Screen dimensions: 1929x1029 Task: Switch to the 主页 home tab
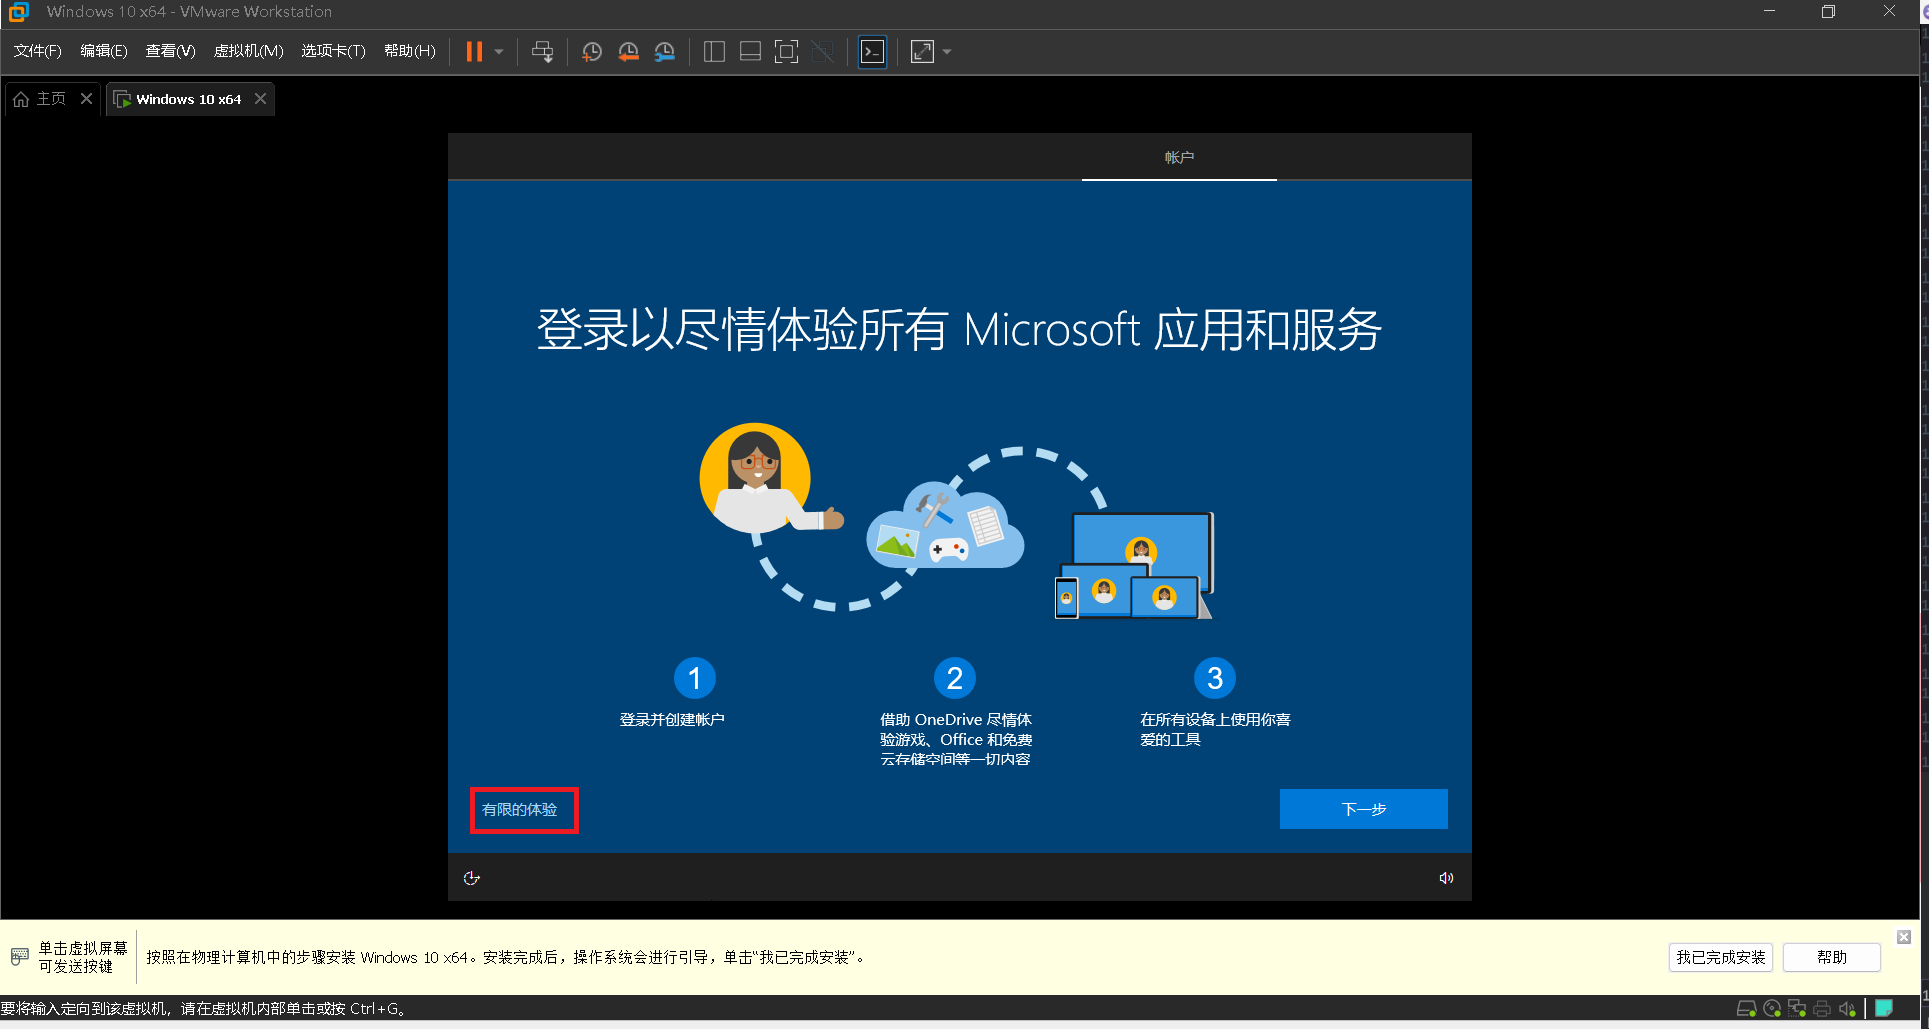point(40,99)
